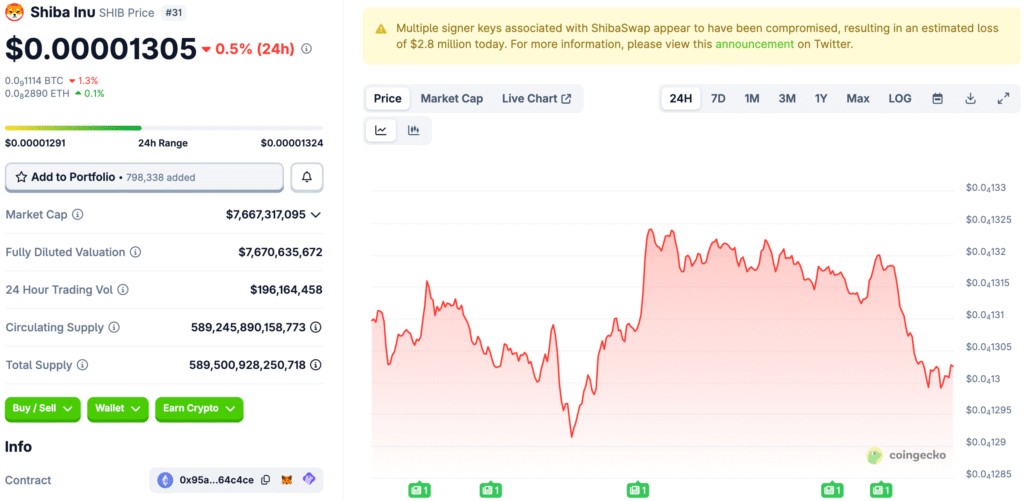Select the 7D time range

[718, 98]
